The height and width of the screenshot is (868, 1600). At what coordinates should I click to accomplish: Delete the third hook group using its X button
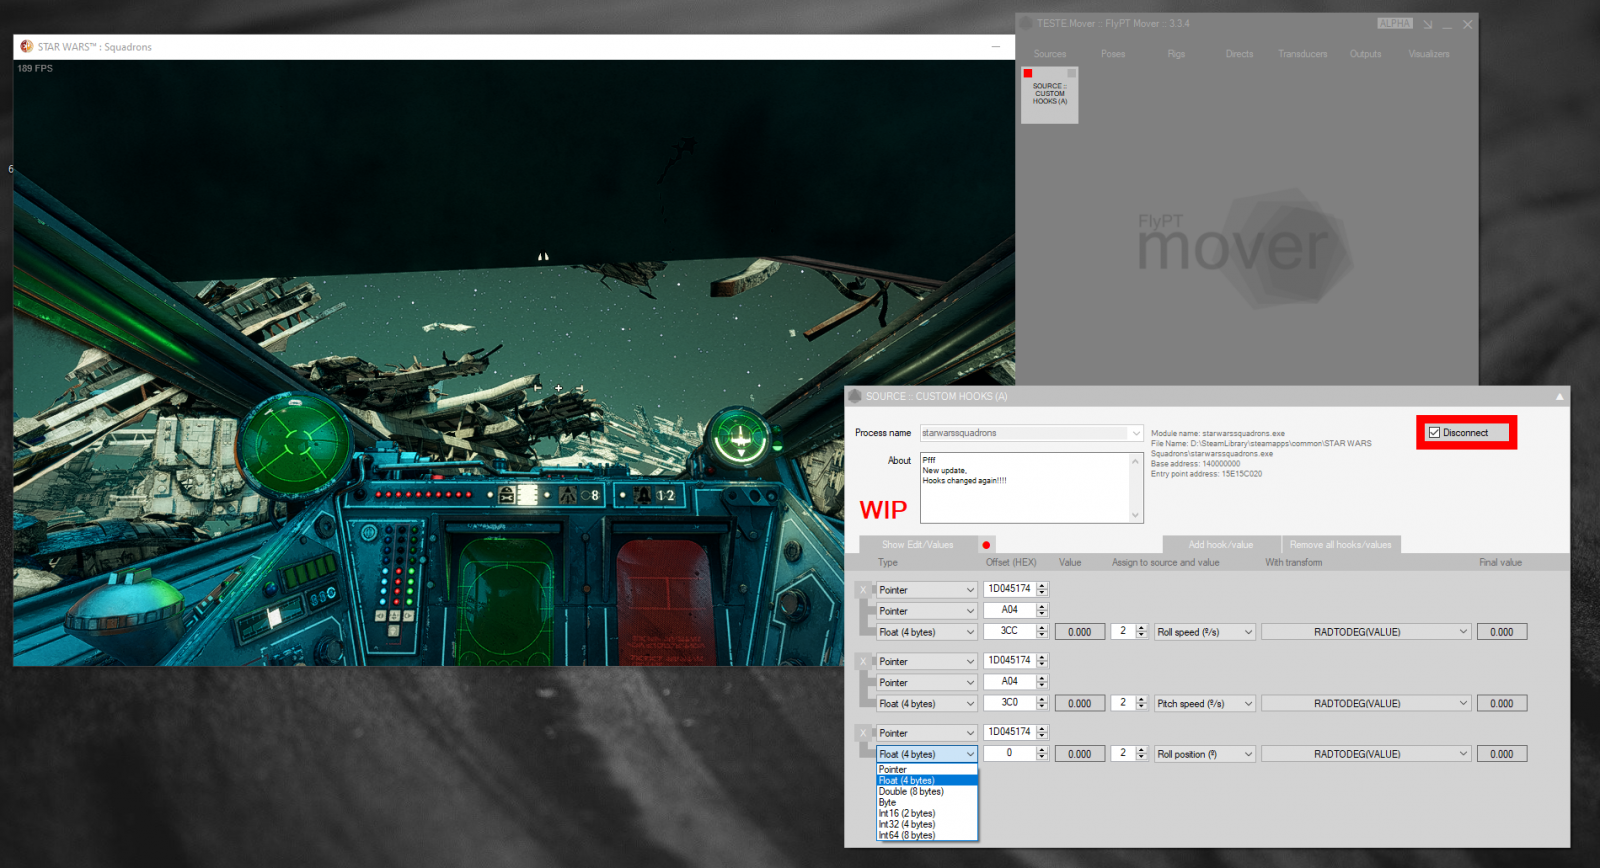pos(863,733)
